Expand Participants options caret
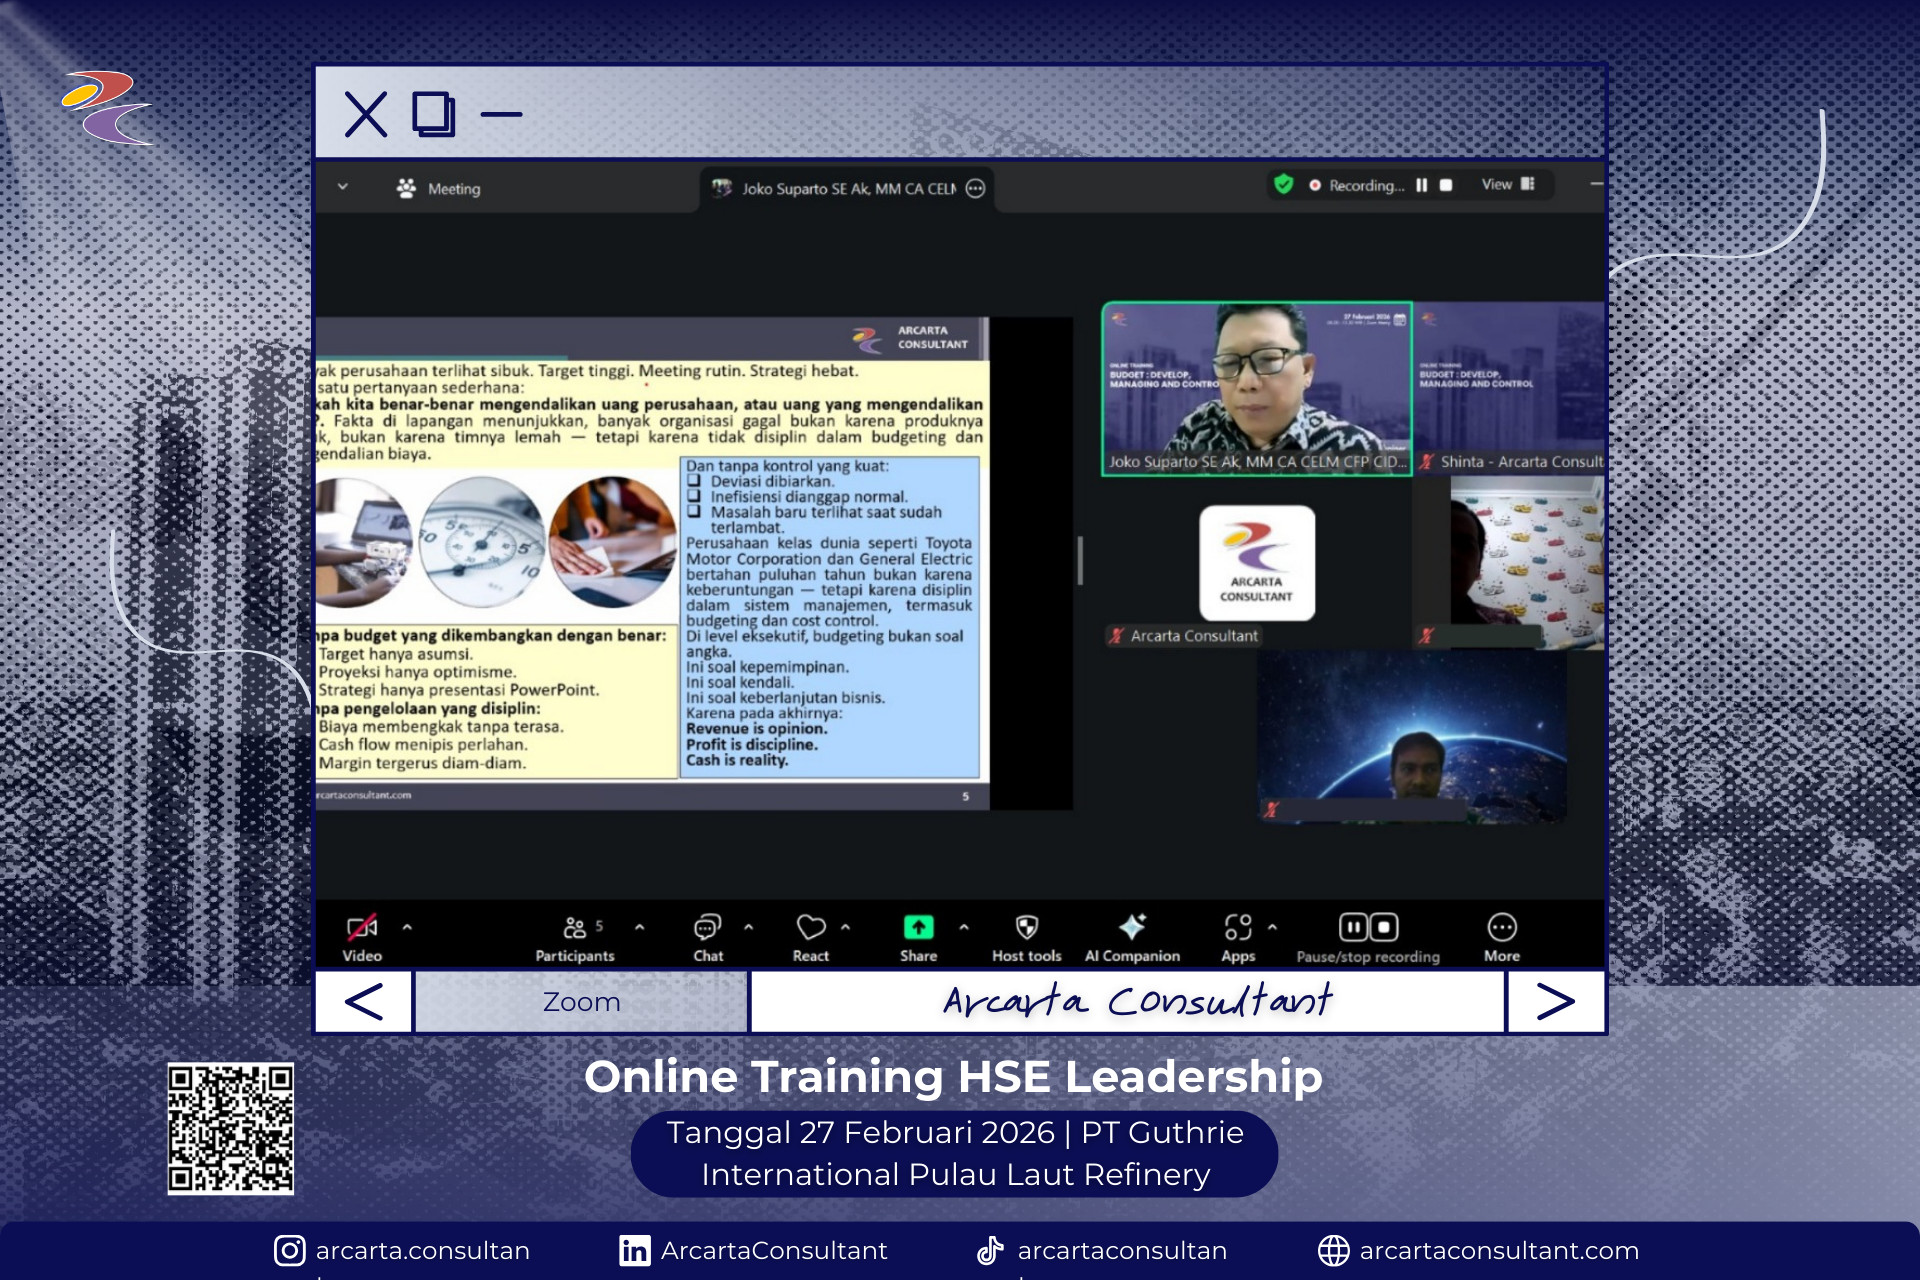Viewport: 1920px width, 1280px height. tap(639, 928)
